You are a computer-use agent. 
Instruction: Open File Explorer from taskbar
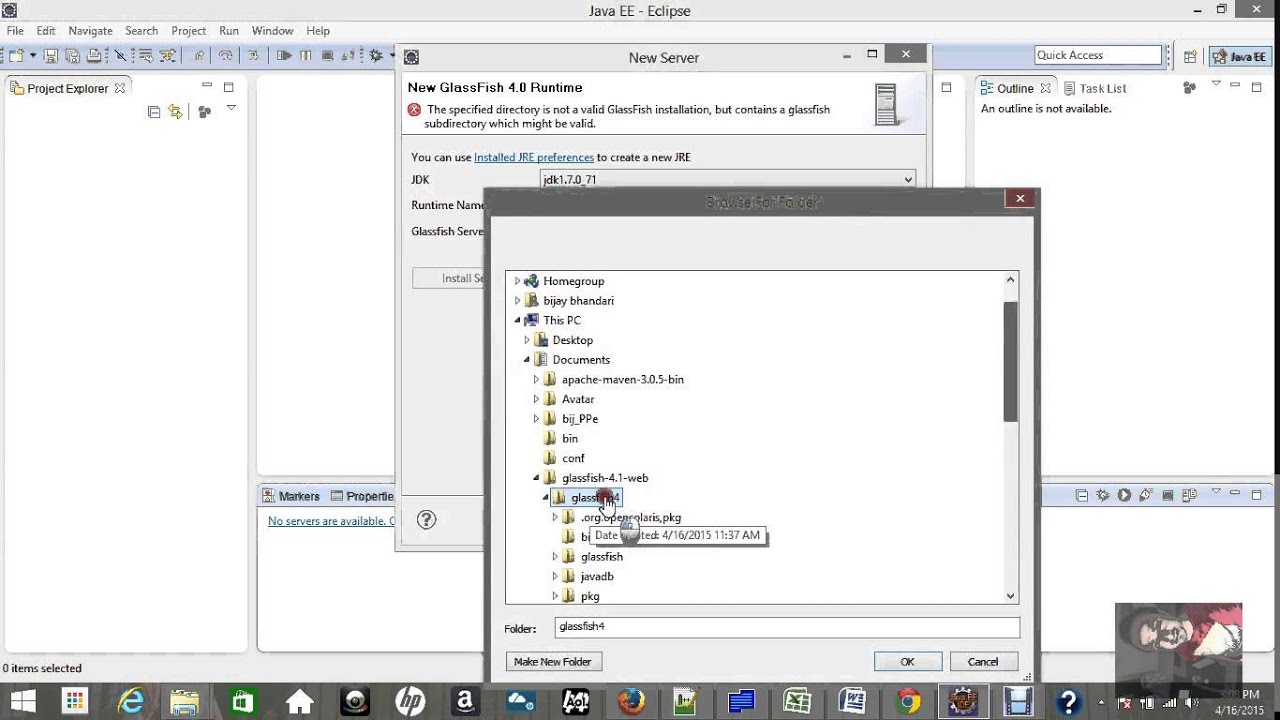[x=186, y=701]
